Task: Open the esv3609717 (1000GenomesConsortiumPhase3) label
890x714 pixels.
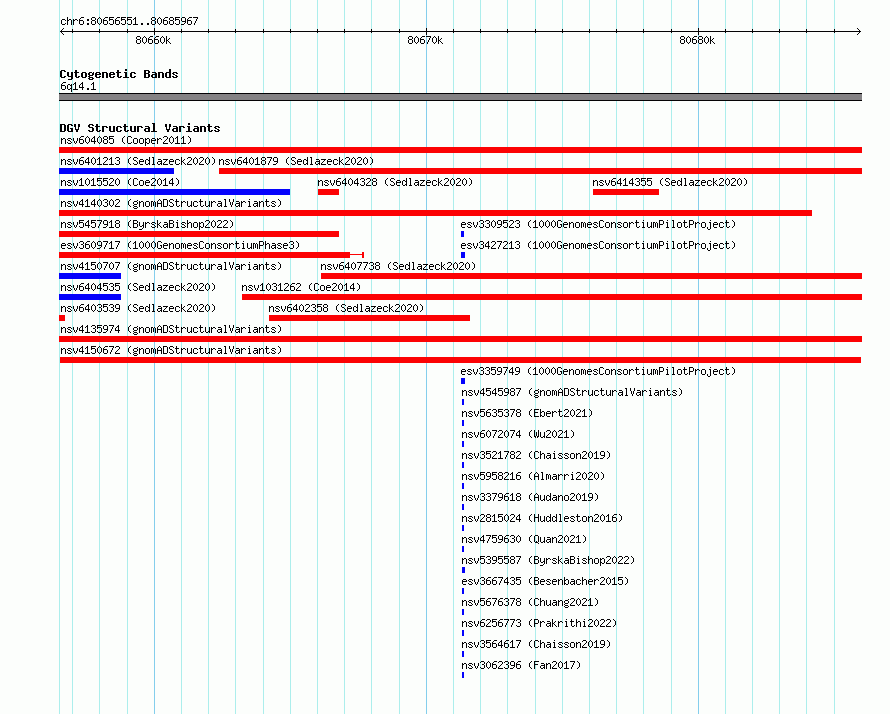Action: point(180,245)
